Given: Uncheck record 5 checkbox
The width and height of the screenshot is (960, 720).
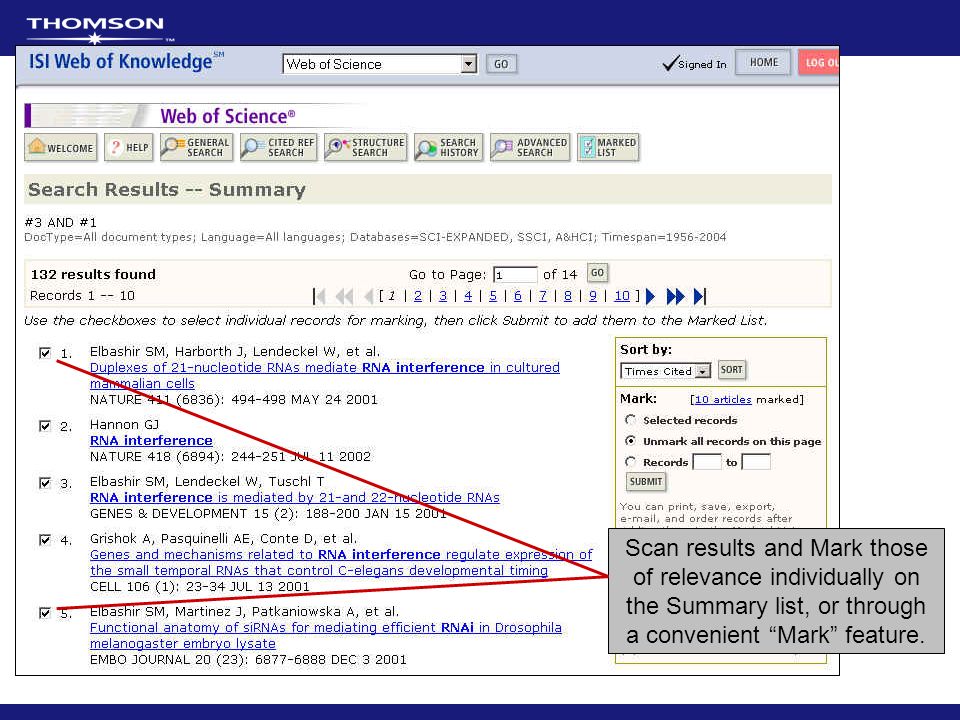Looking at the screenshot, I should click(x=45, y=613).
